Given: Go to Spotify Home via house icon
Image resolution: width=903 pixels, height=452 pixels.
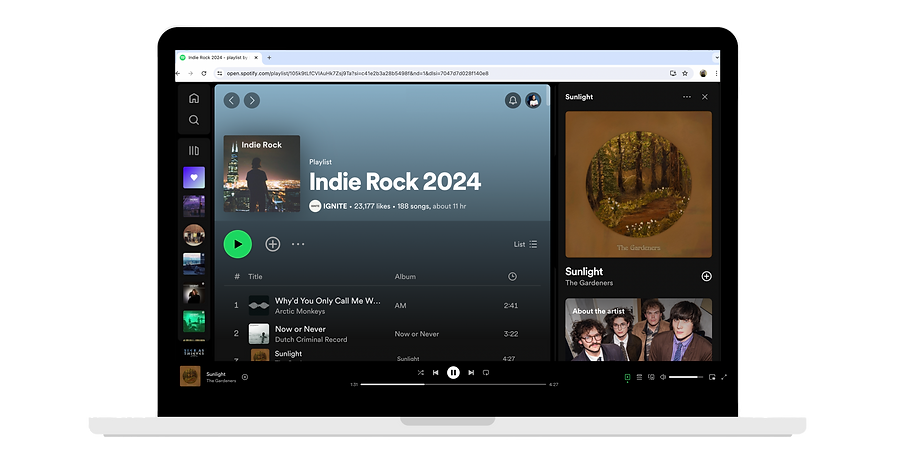Looking at the screenshot, I should 194,98.
